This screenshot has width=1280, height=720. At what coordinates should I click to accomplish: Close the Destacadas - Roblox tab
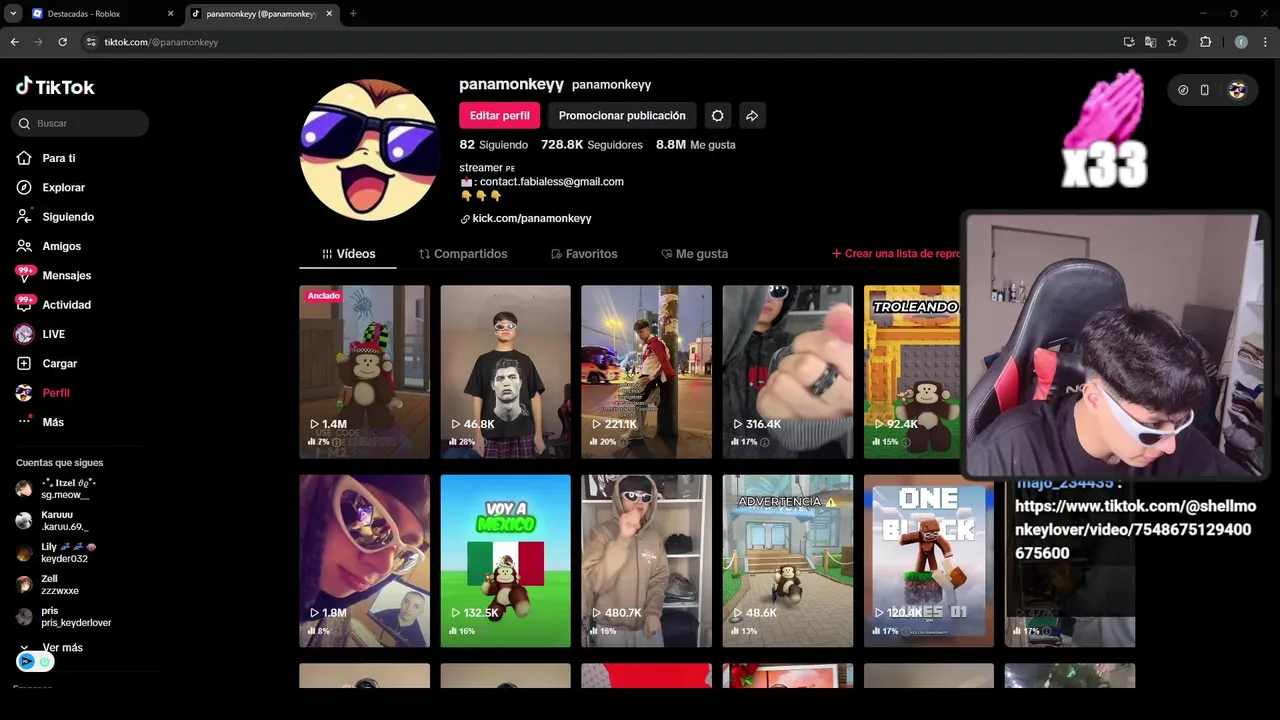(170, 14)
